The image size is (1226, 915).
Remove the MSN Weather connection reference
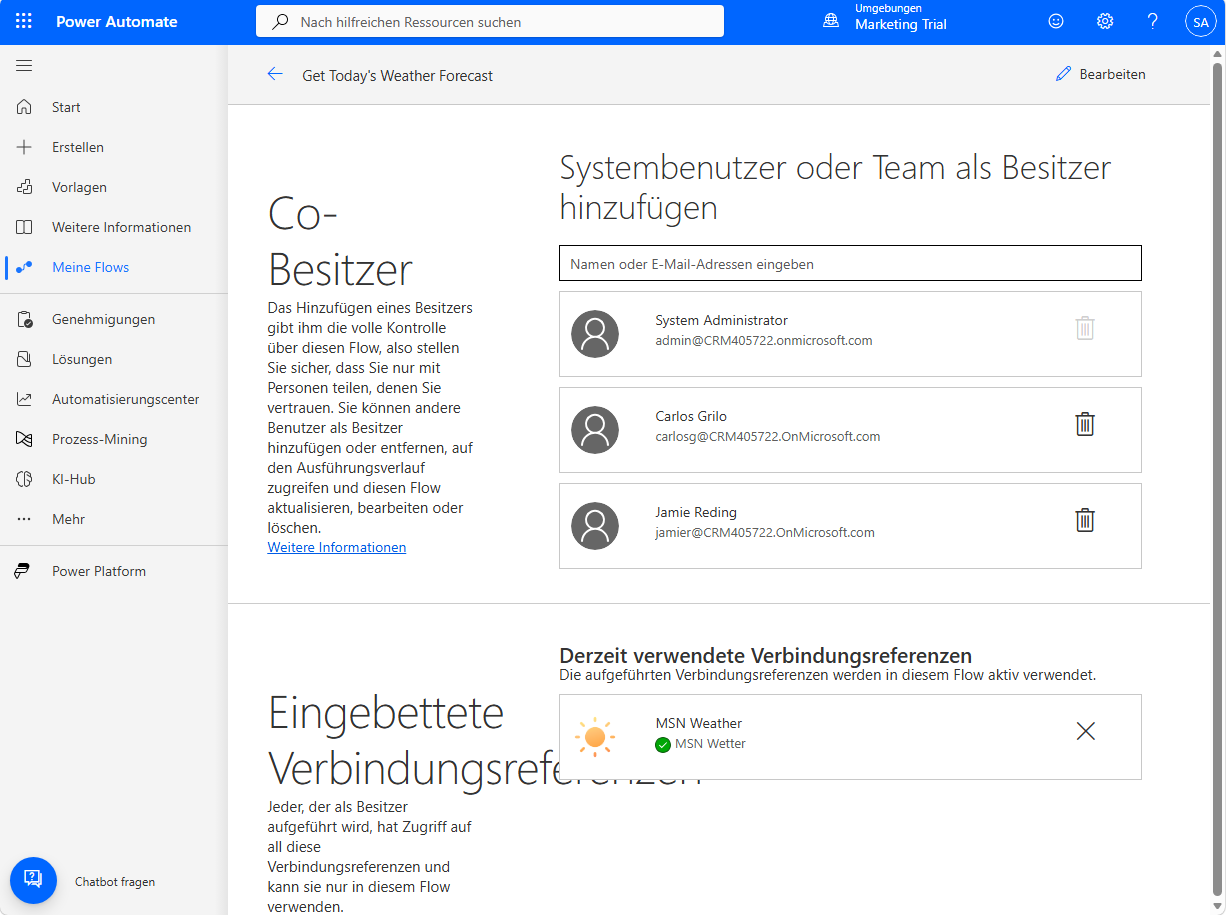[x=1085, y=732]
